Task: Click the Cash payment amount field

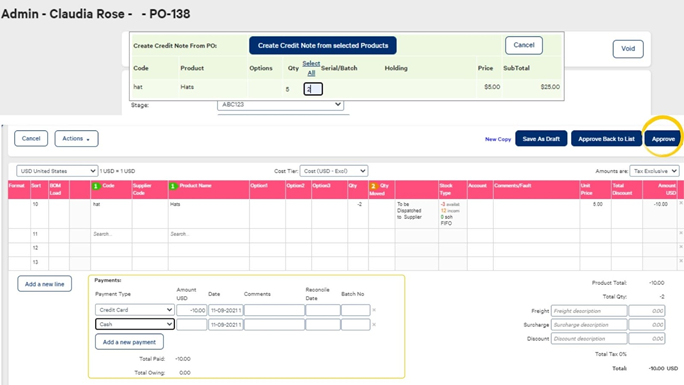Action: 192,324
